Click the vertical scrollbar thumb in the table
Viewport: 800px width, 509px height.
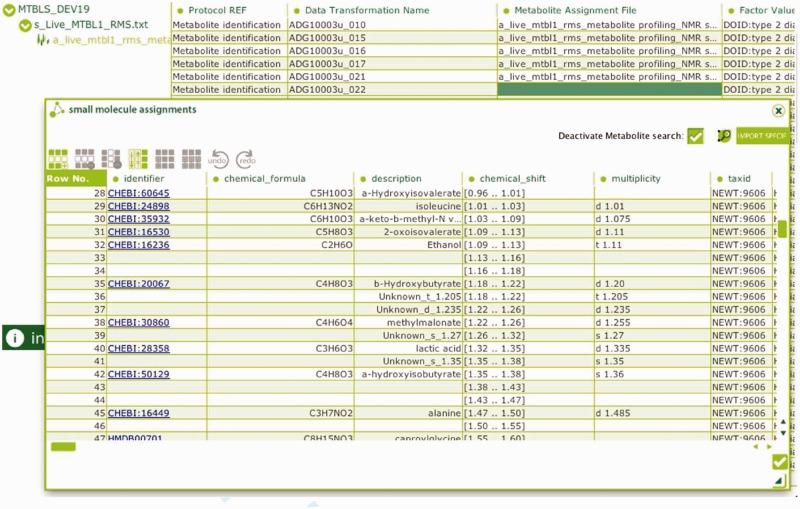coord(781,228)
